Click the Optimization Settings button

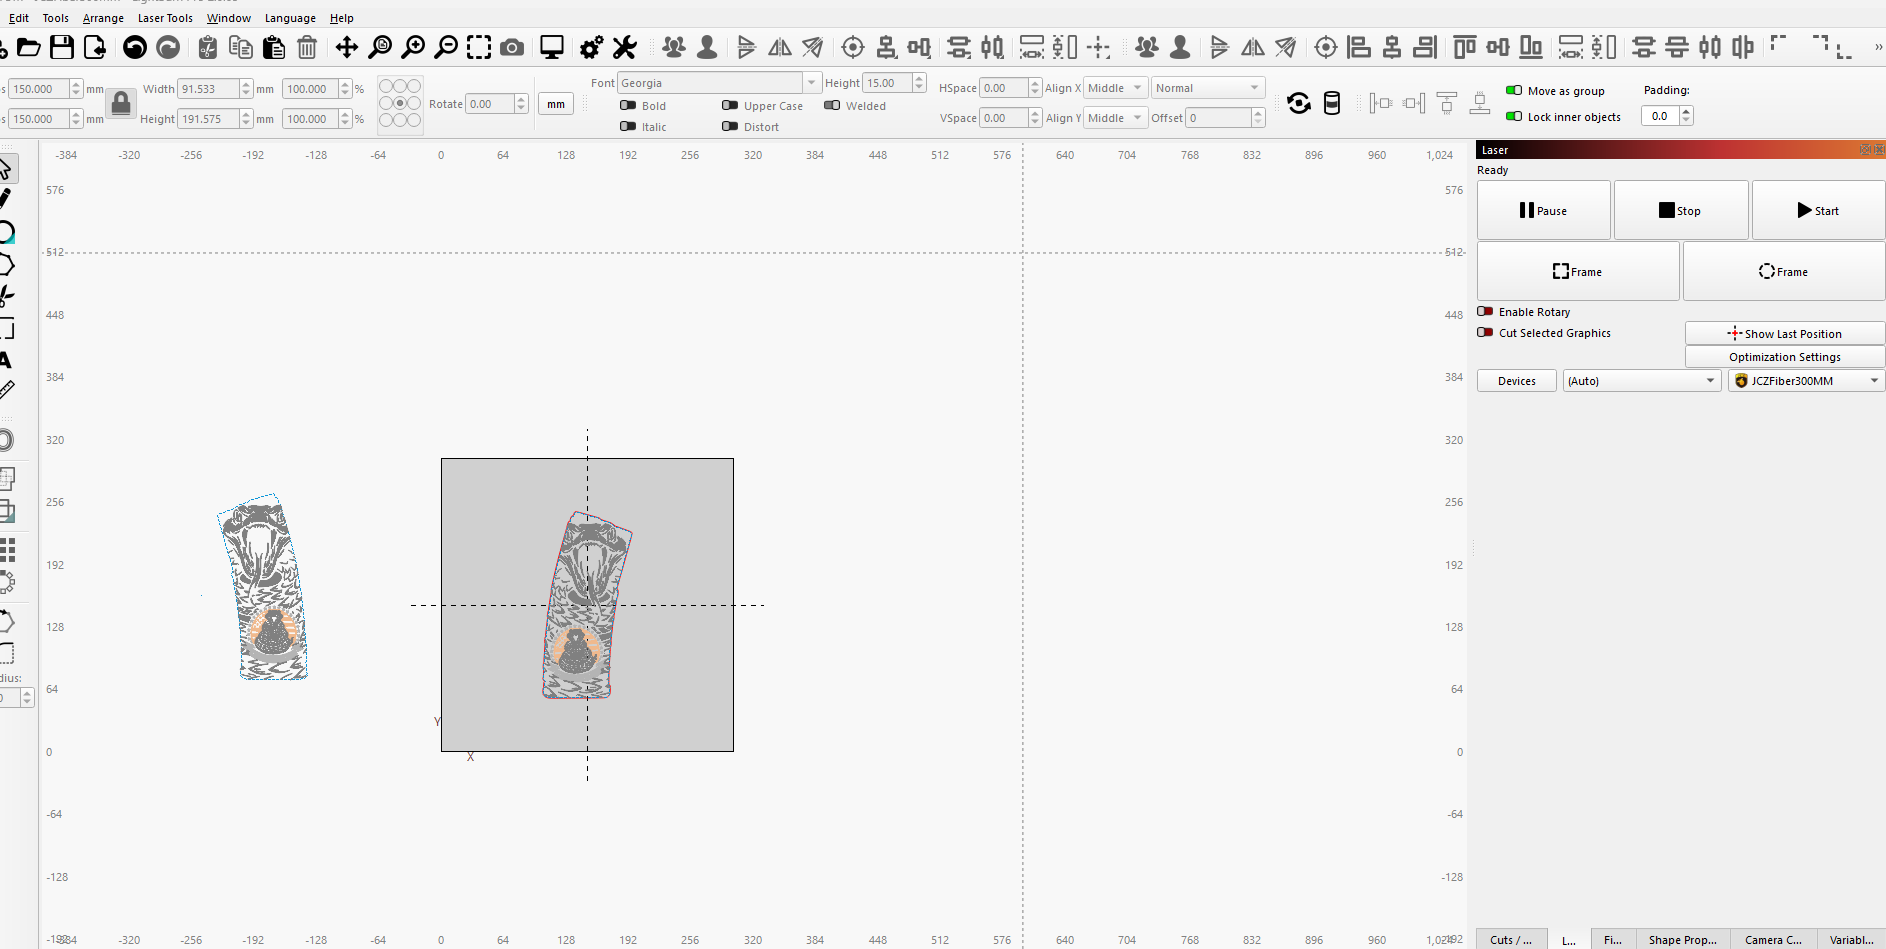click(1784, 357)
